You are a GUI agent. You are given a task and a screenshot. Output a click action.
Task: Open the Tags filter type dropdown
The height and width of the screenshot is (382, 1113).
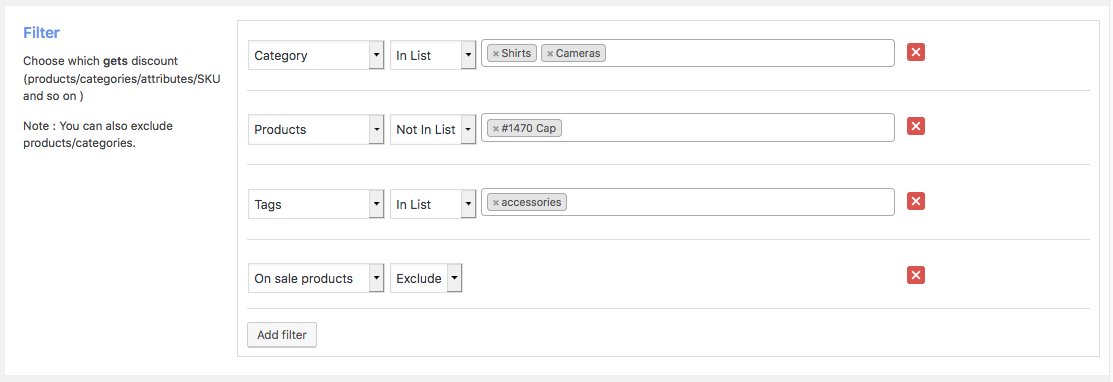[x=316, y=204]
